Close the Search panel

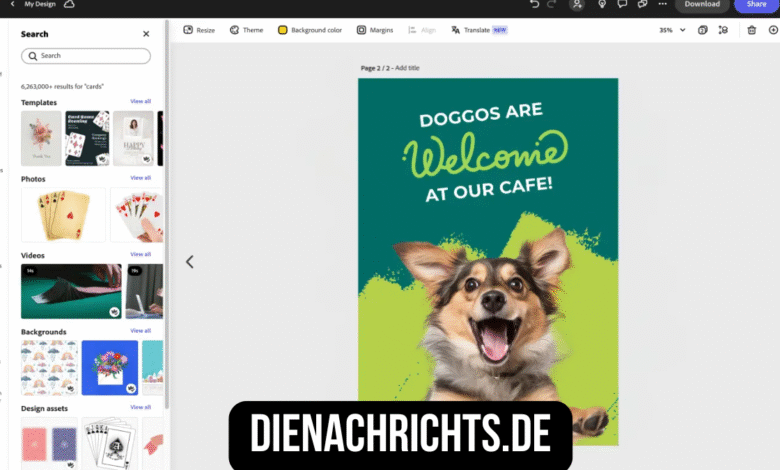pos(146,34)
